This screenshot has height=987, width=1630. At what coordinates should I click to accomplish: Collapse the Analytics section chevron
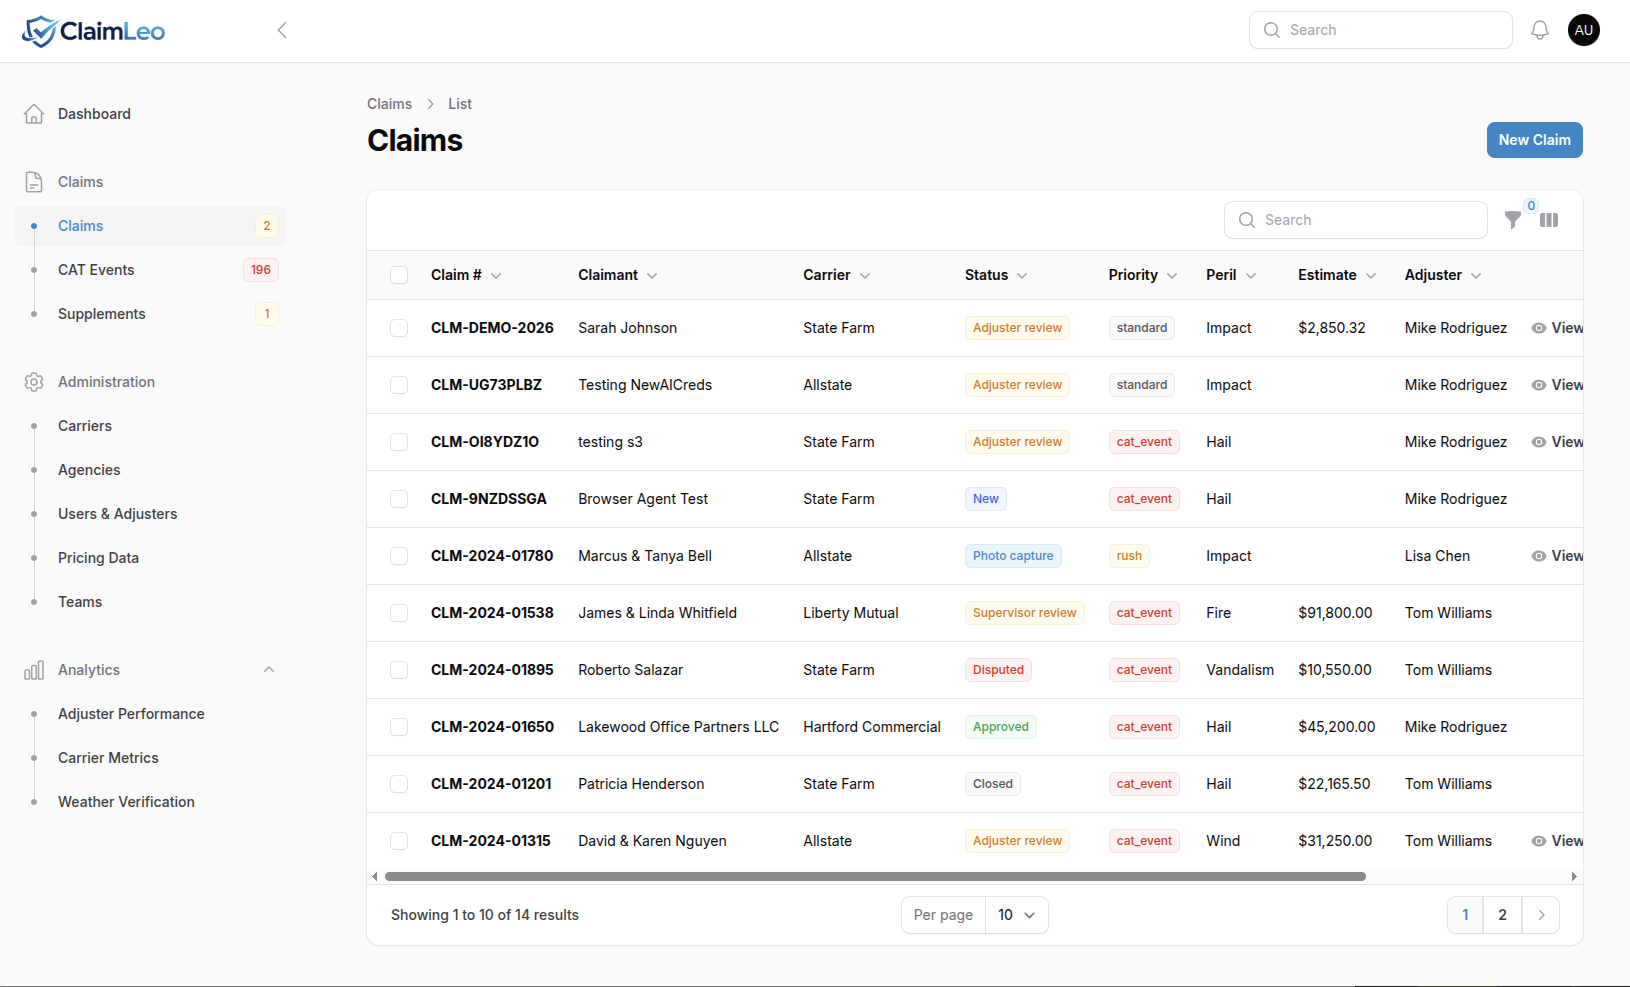[268, 670]
